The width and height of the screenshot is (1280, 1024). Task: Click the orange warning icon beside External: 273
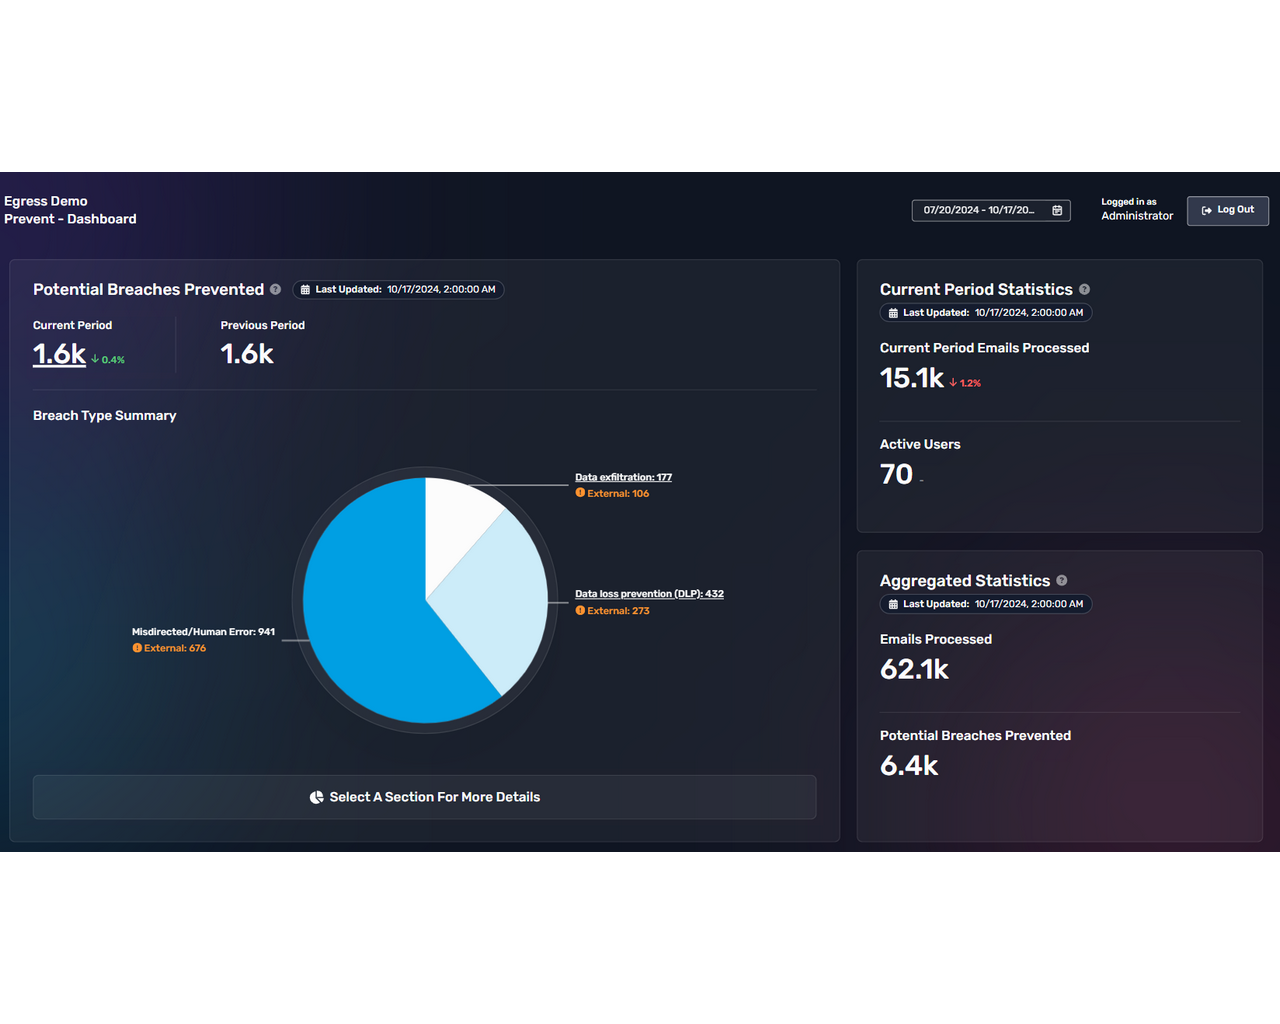(579, 610)
